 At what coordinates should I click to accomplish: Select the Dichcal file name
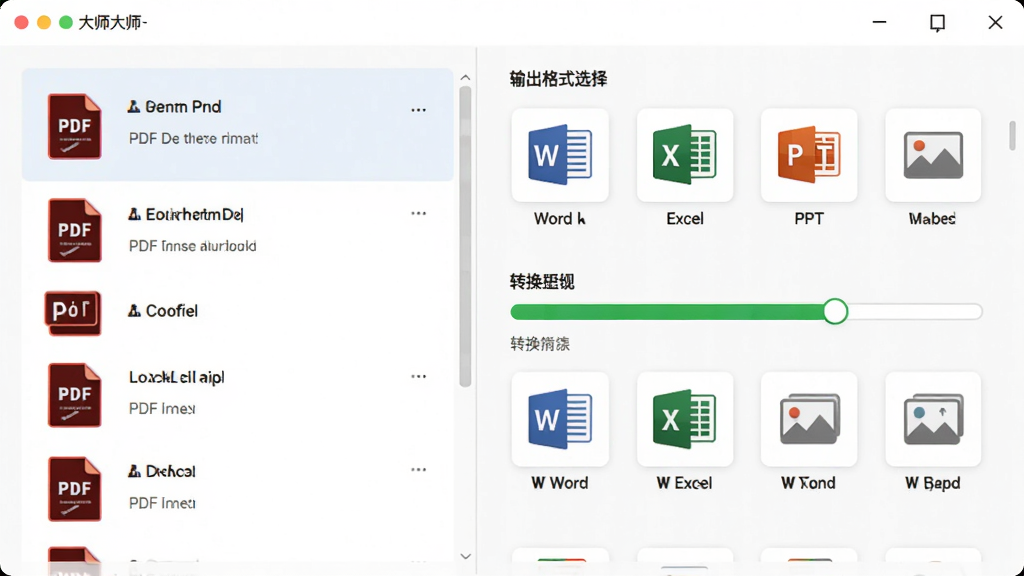tap(170, 471)
